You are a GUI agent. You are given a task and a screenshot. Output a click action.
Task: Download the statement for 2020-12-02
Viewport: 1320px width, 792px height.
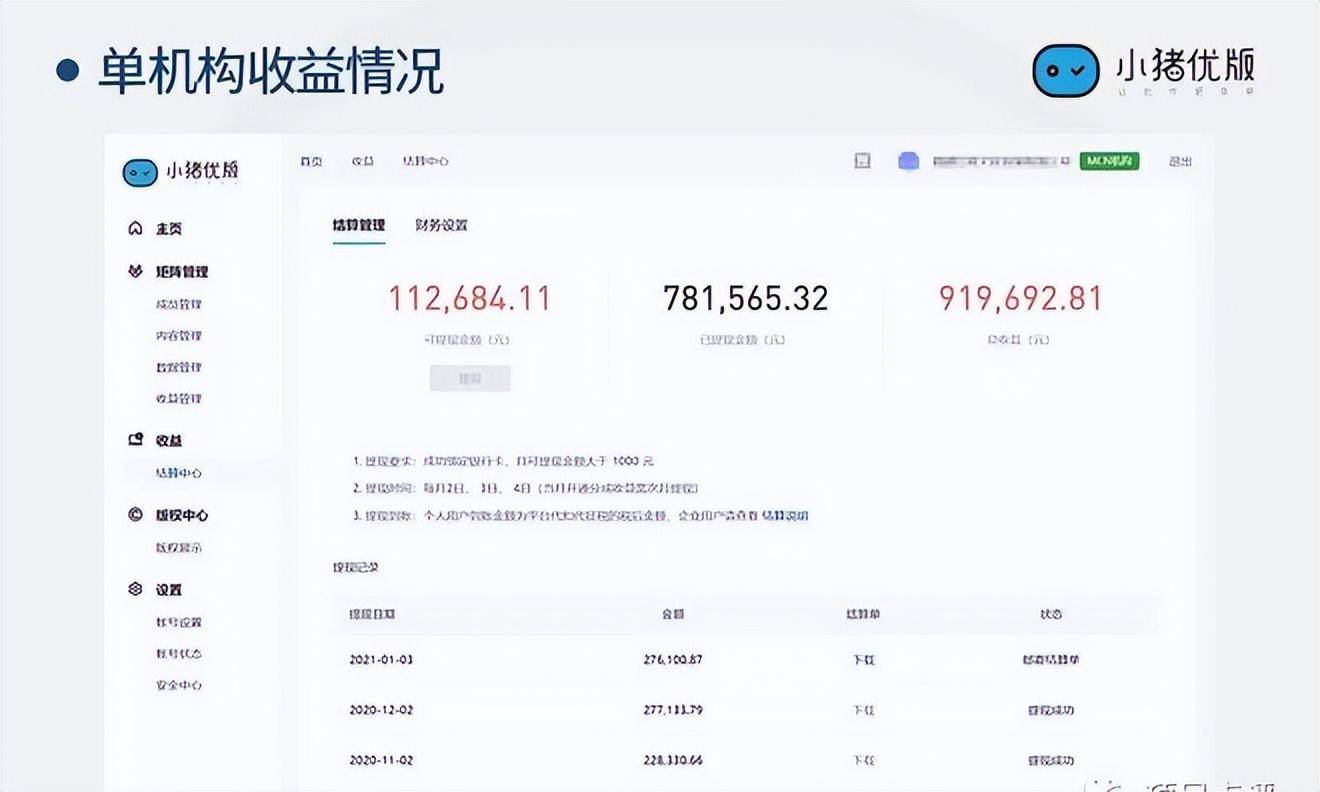pos(864,710)
